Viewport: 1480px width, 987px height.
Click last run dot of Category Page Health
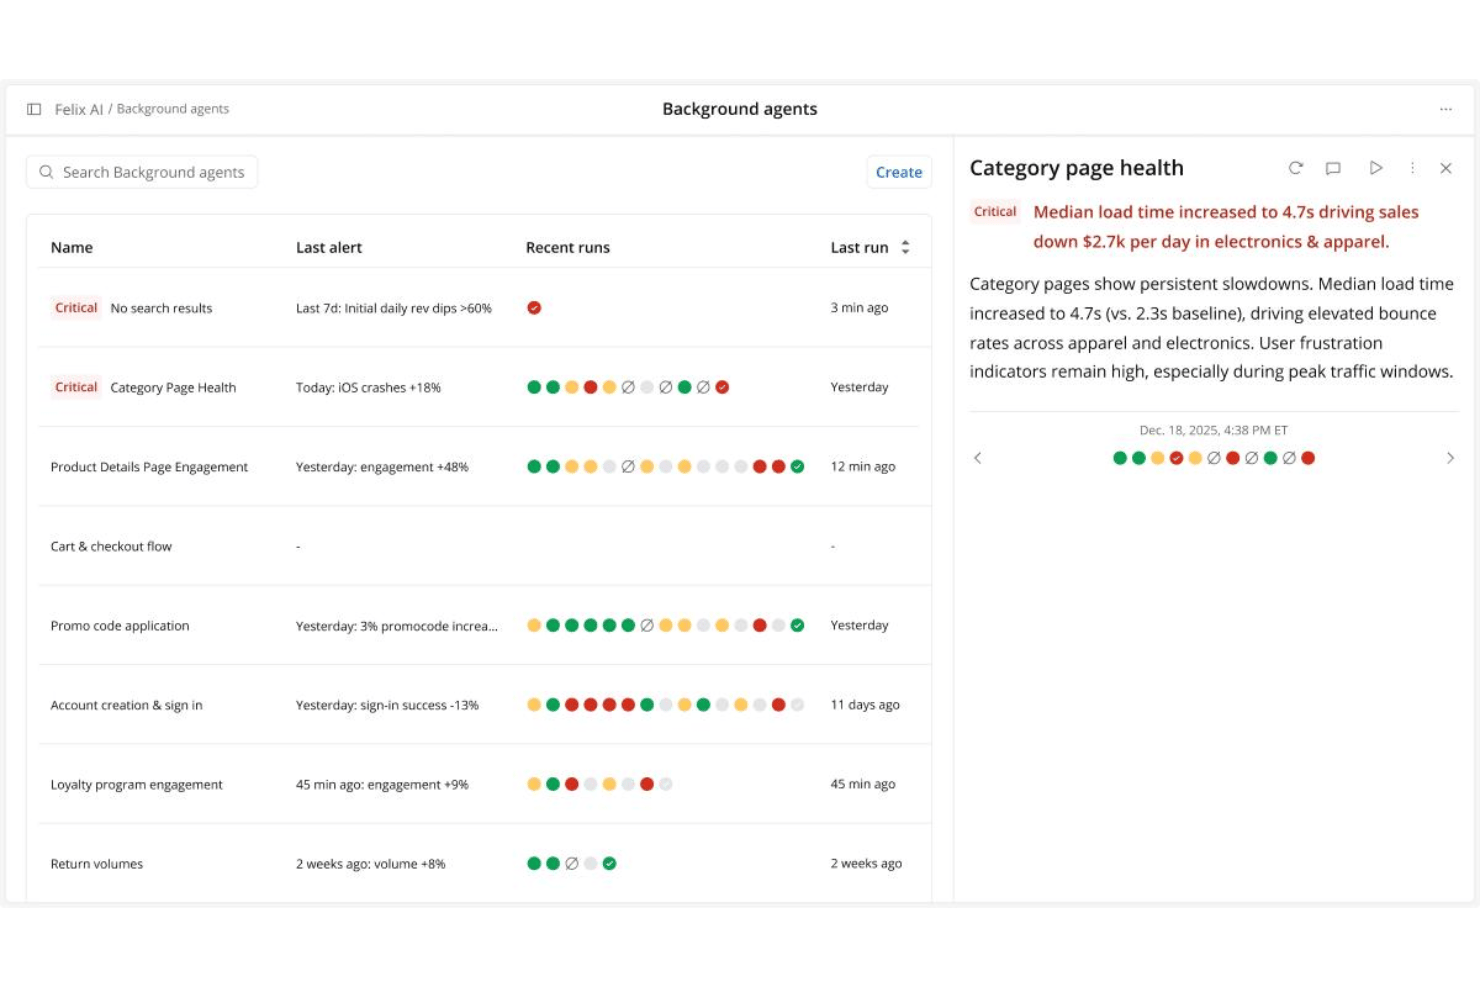(722, 387)
